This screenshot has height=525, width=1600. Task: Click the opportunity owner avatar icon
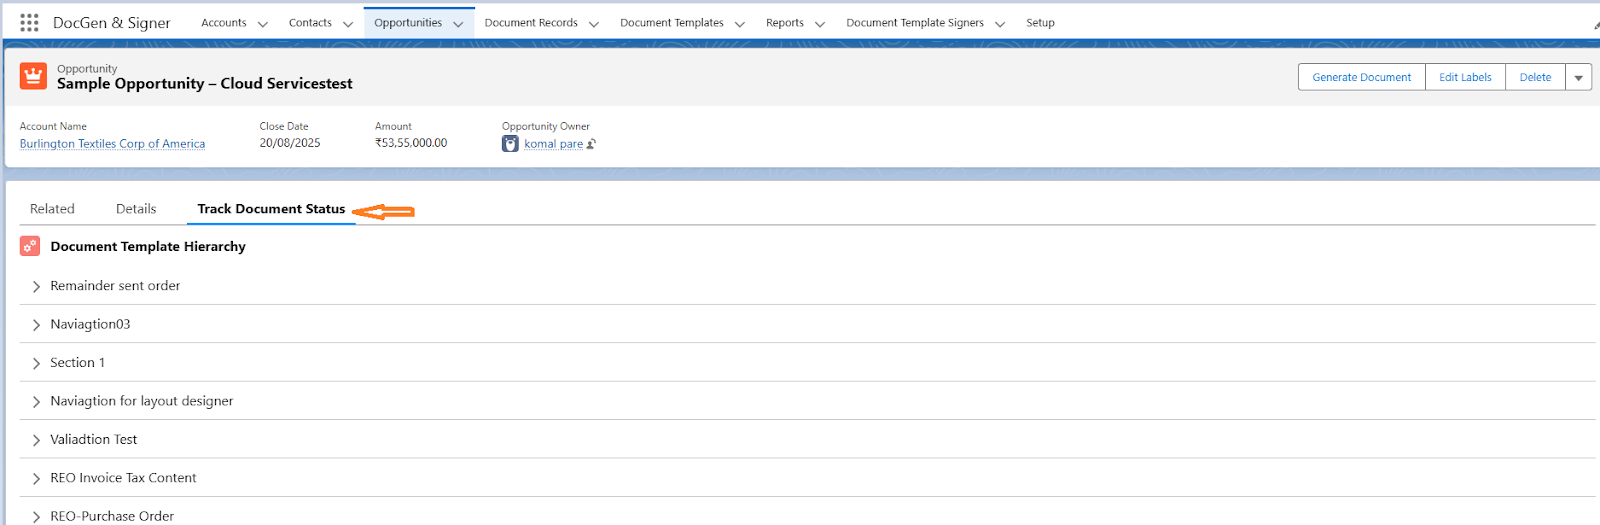point(510,144)
